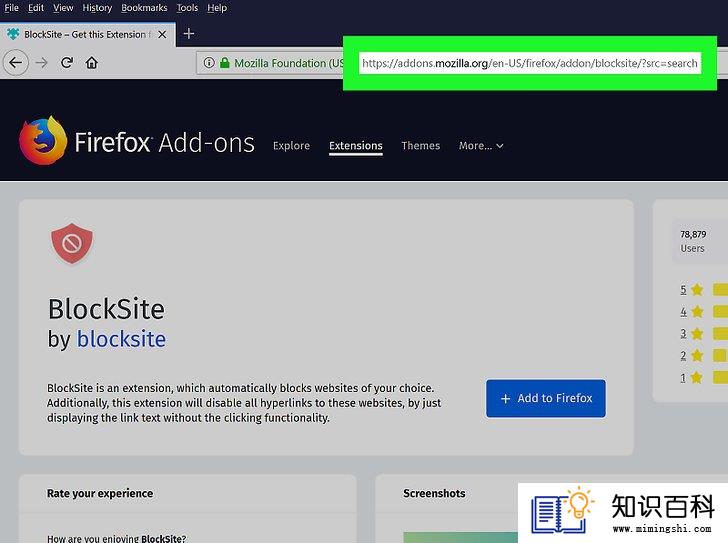Go back with the Back arrow button
Viewport: 728px width, 543px height.
click(15, 63)
